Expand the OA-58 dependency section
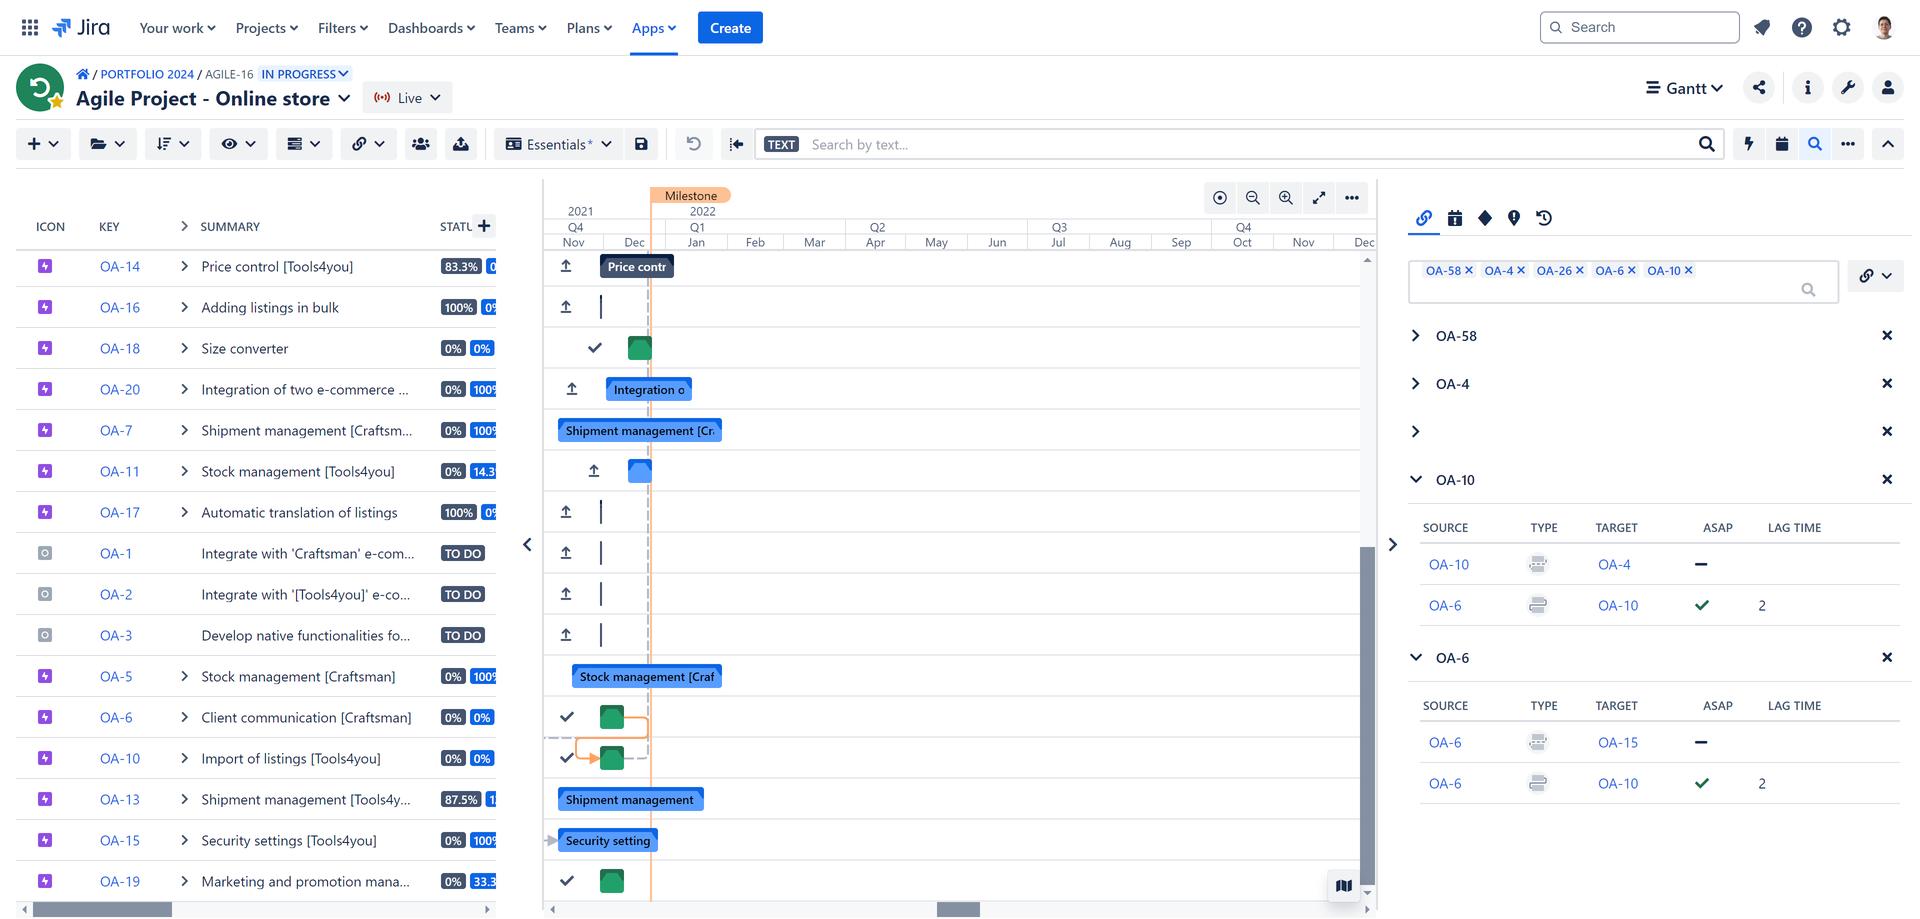This screenshot has width=1920, height=919. click(1415, 336)
